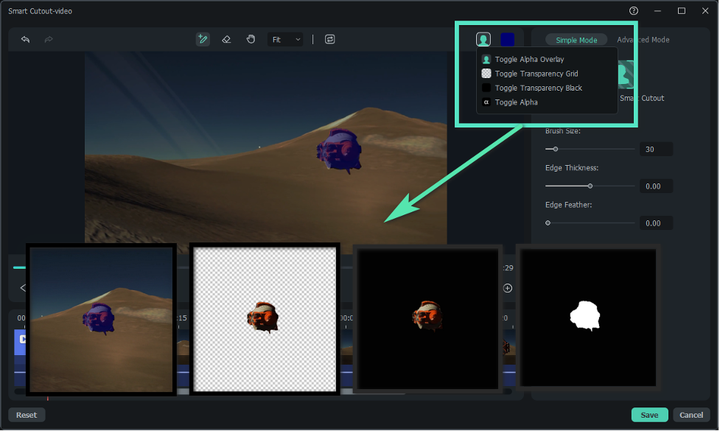This screenshot has width=720, height=431.
Task: Click the compare view icon in toolbar
Action: (329, 40)
